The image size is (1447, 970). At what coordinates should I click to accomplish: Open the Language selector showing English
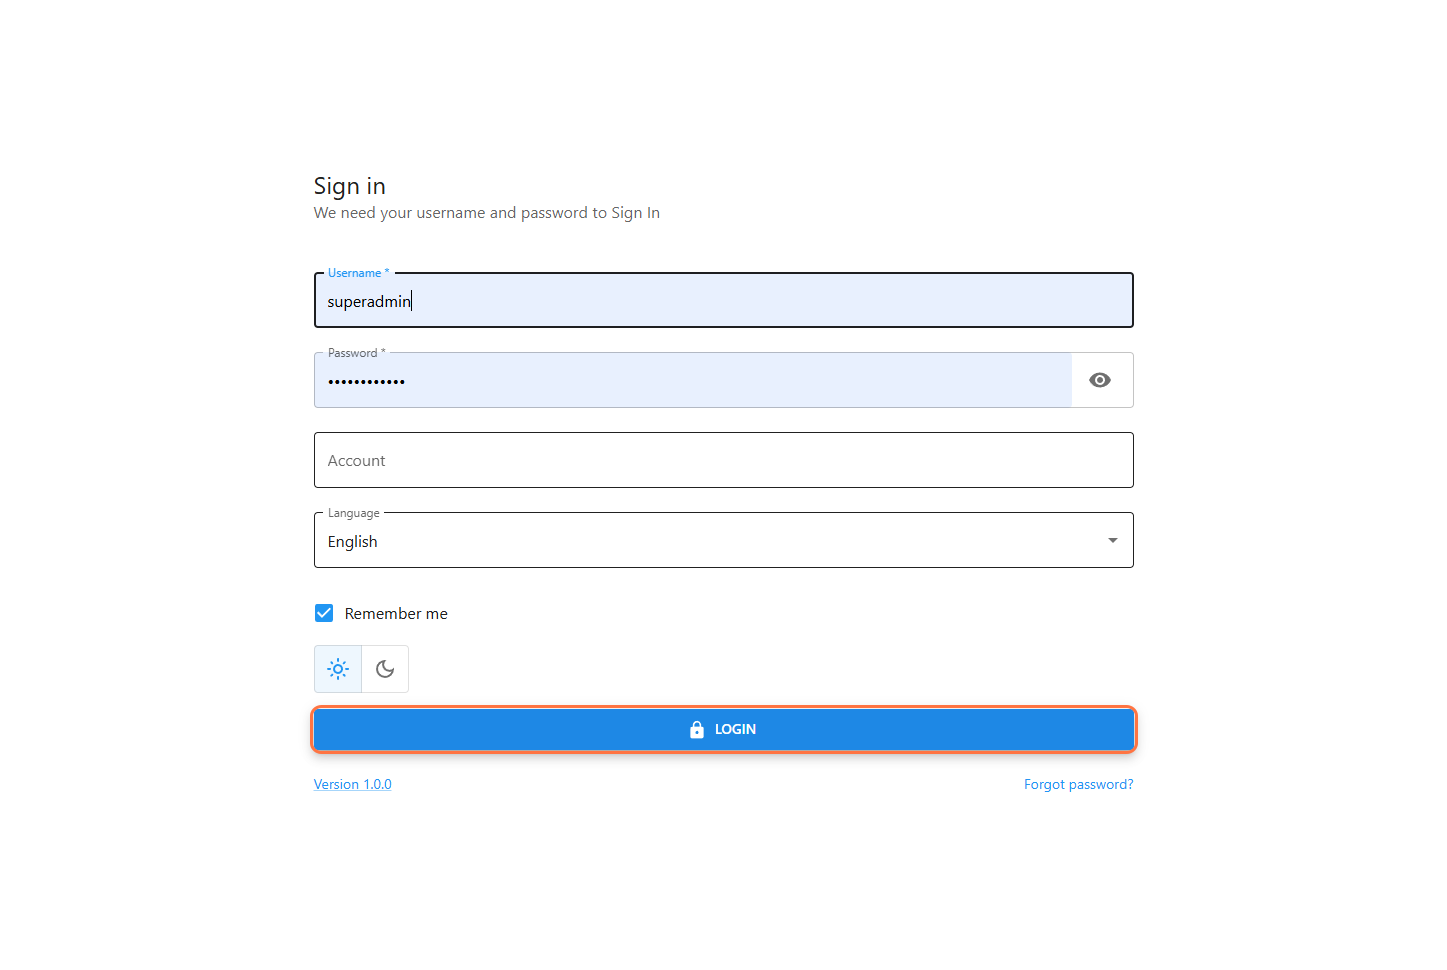tap(700, 541)
